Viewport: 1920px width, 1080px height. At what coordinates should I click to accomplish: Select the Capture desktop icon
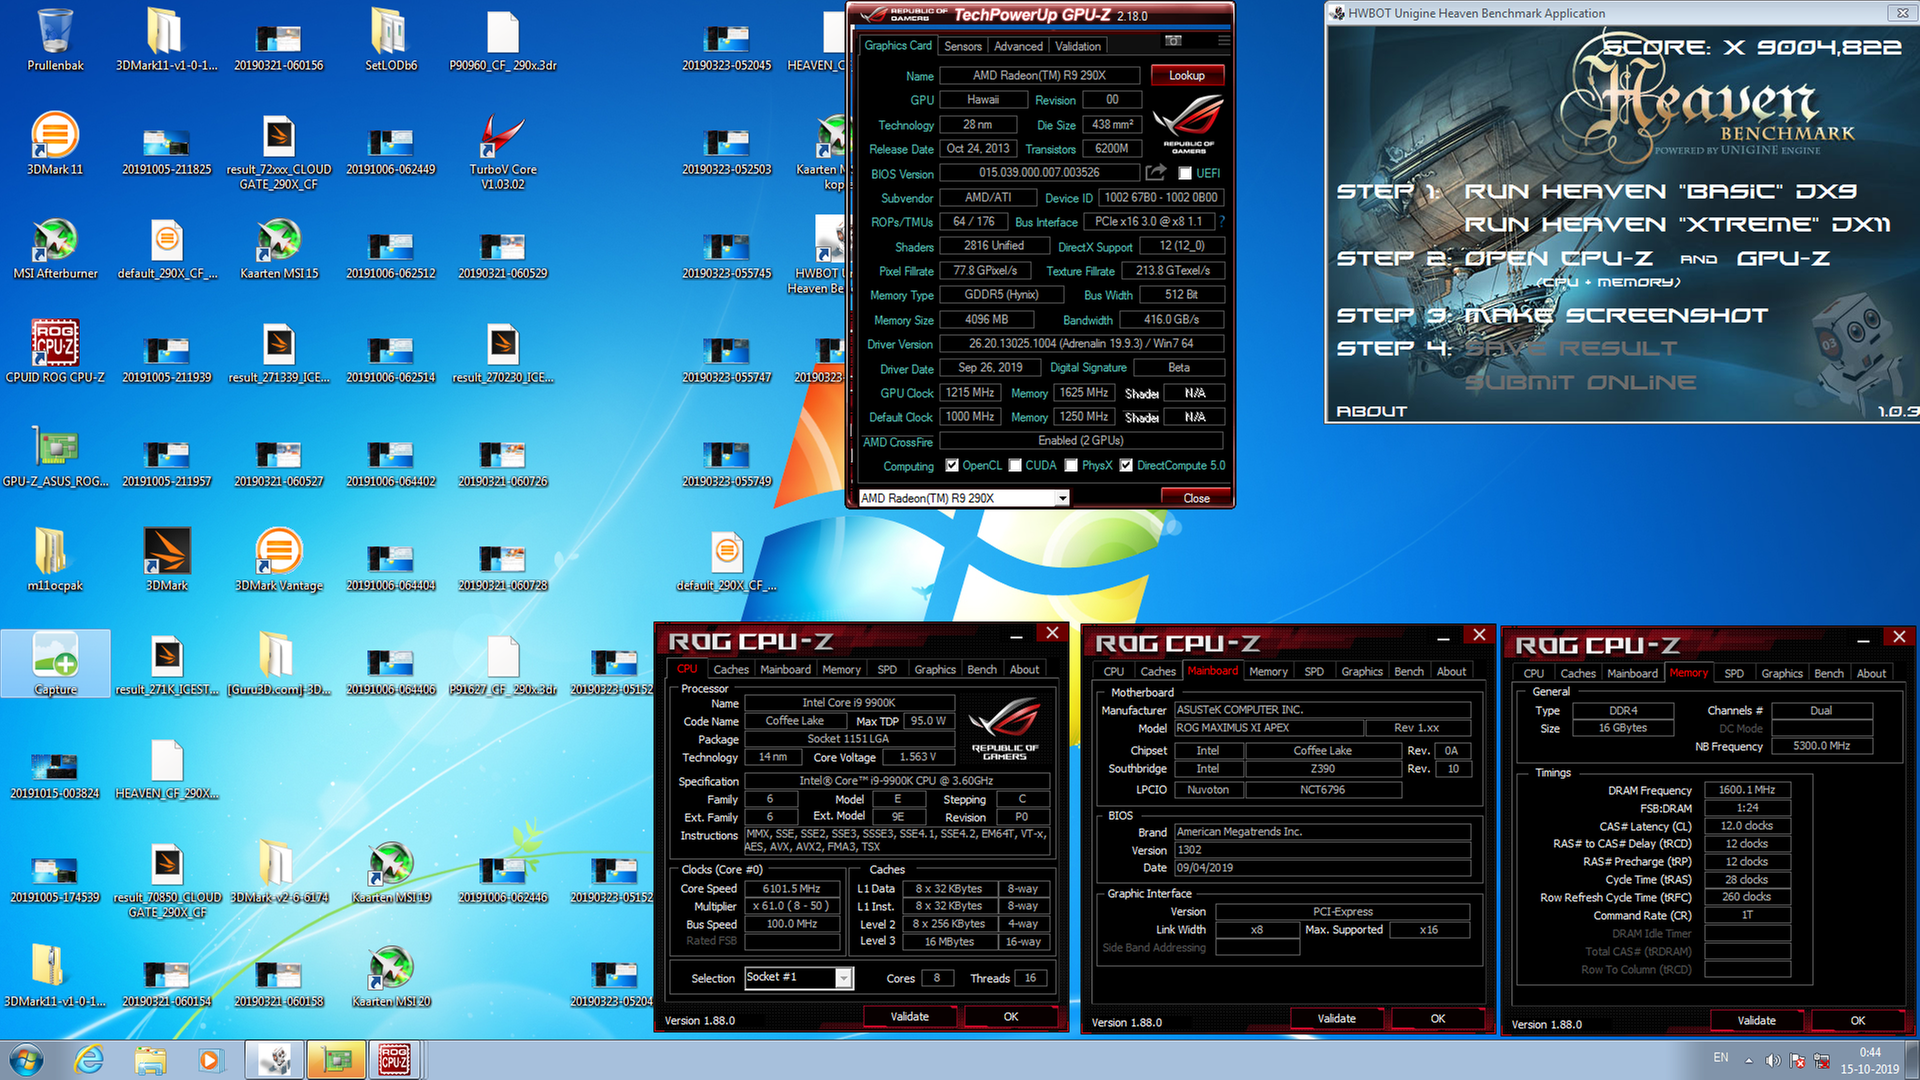[55, 663]
